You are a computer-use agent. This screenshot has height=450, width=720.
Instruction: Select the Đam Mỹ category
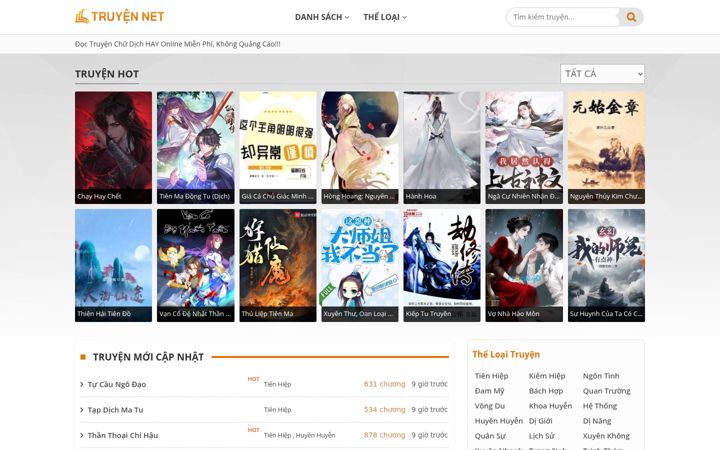click(x=489, y=391)
